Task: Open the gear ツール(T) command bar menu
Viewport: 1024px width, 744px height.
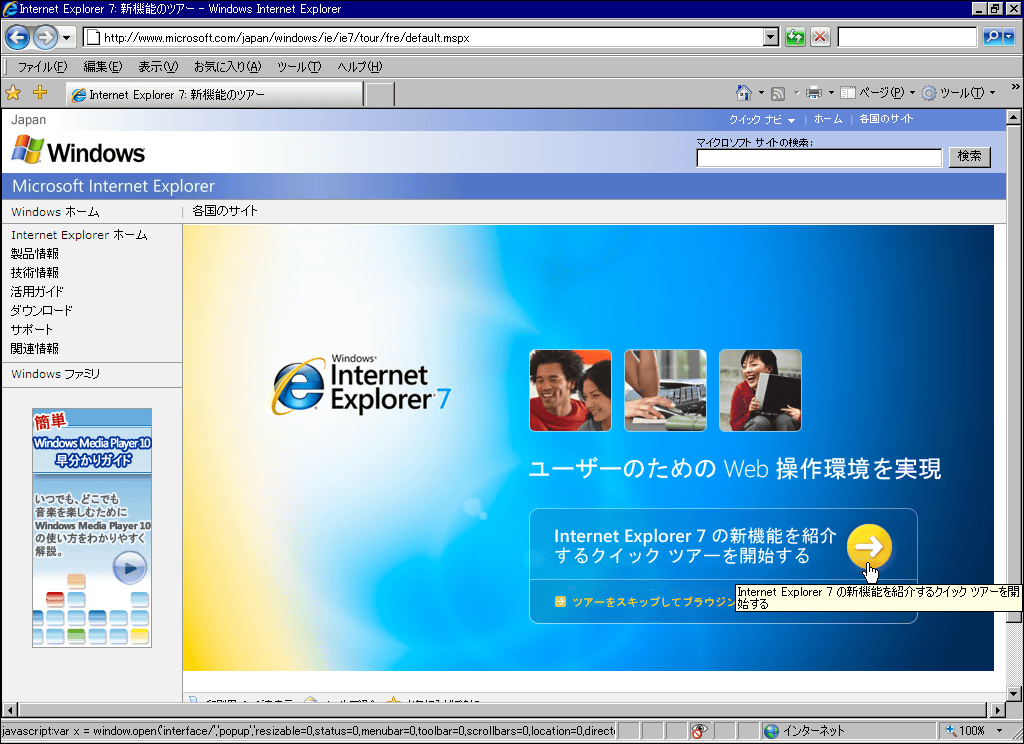Action: click(x=958, y=93)
